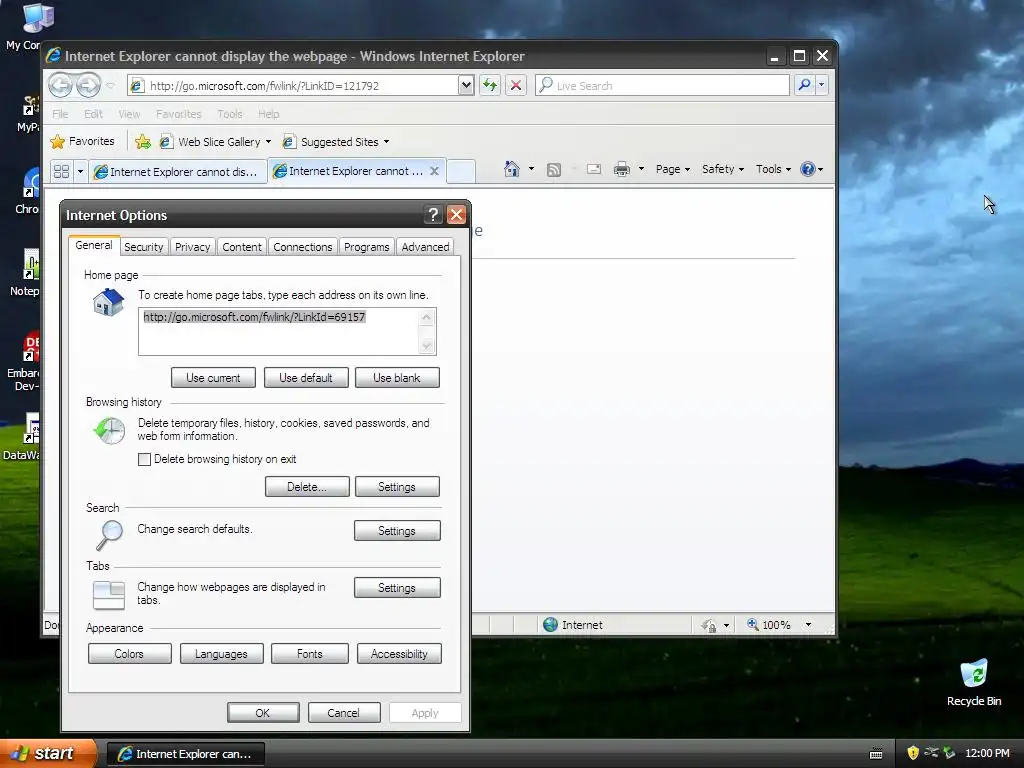The width and height of the screenshot is (1024, 768).
Task: Click the zoom level magnifier icon
Action: point(753,624)
